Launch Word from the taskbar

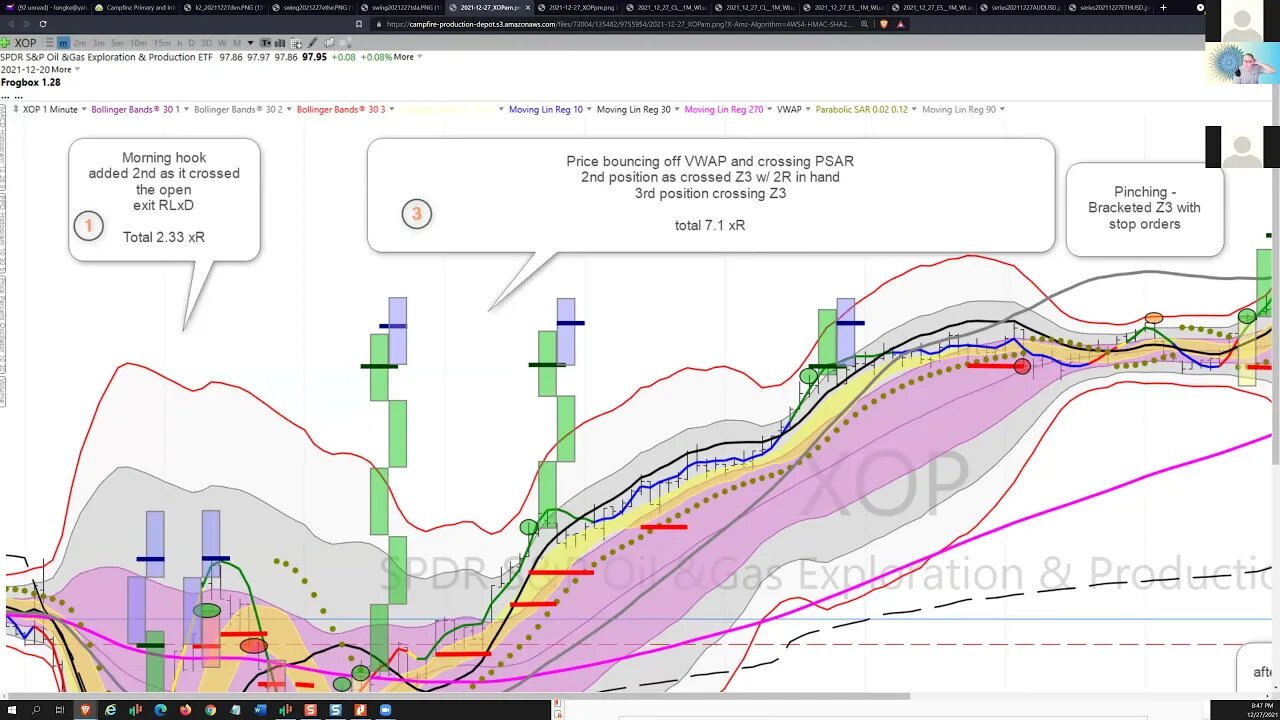[260, 710]
